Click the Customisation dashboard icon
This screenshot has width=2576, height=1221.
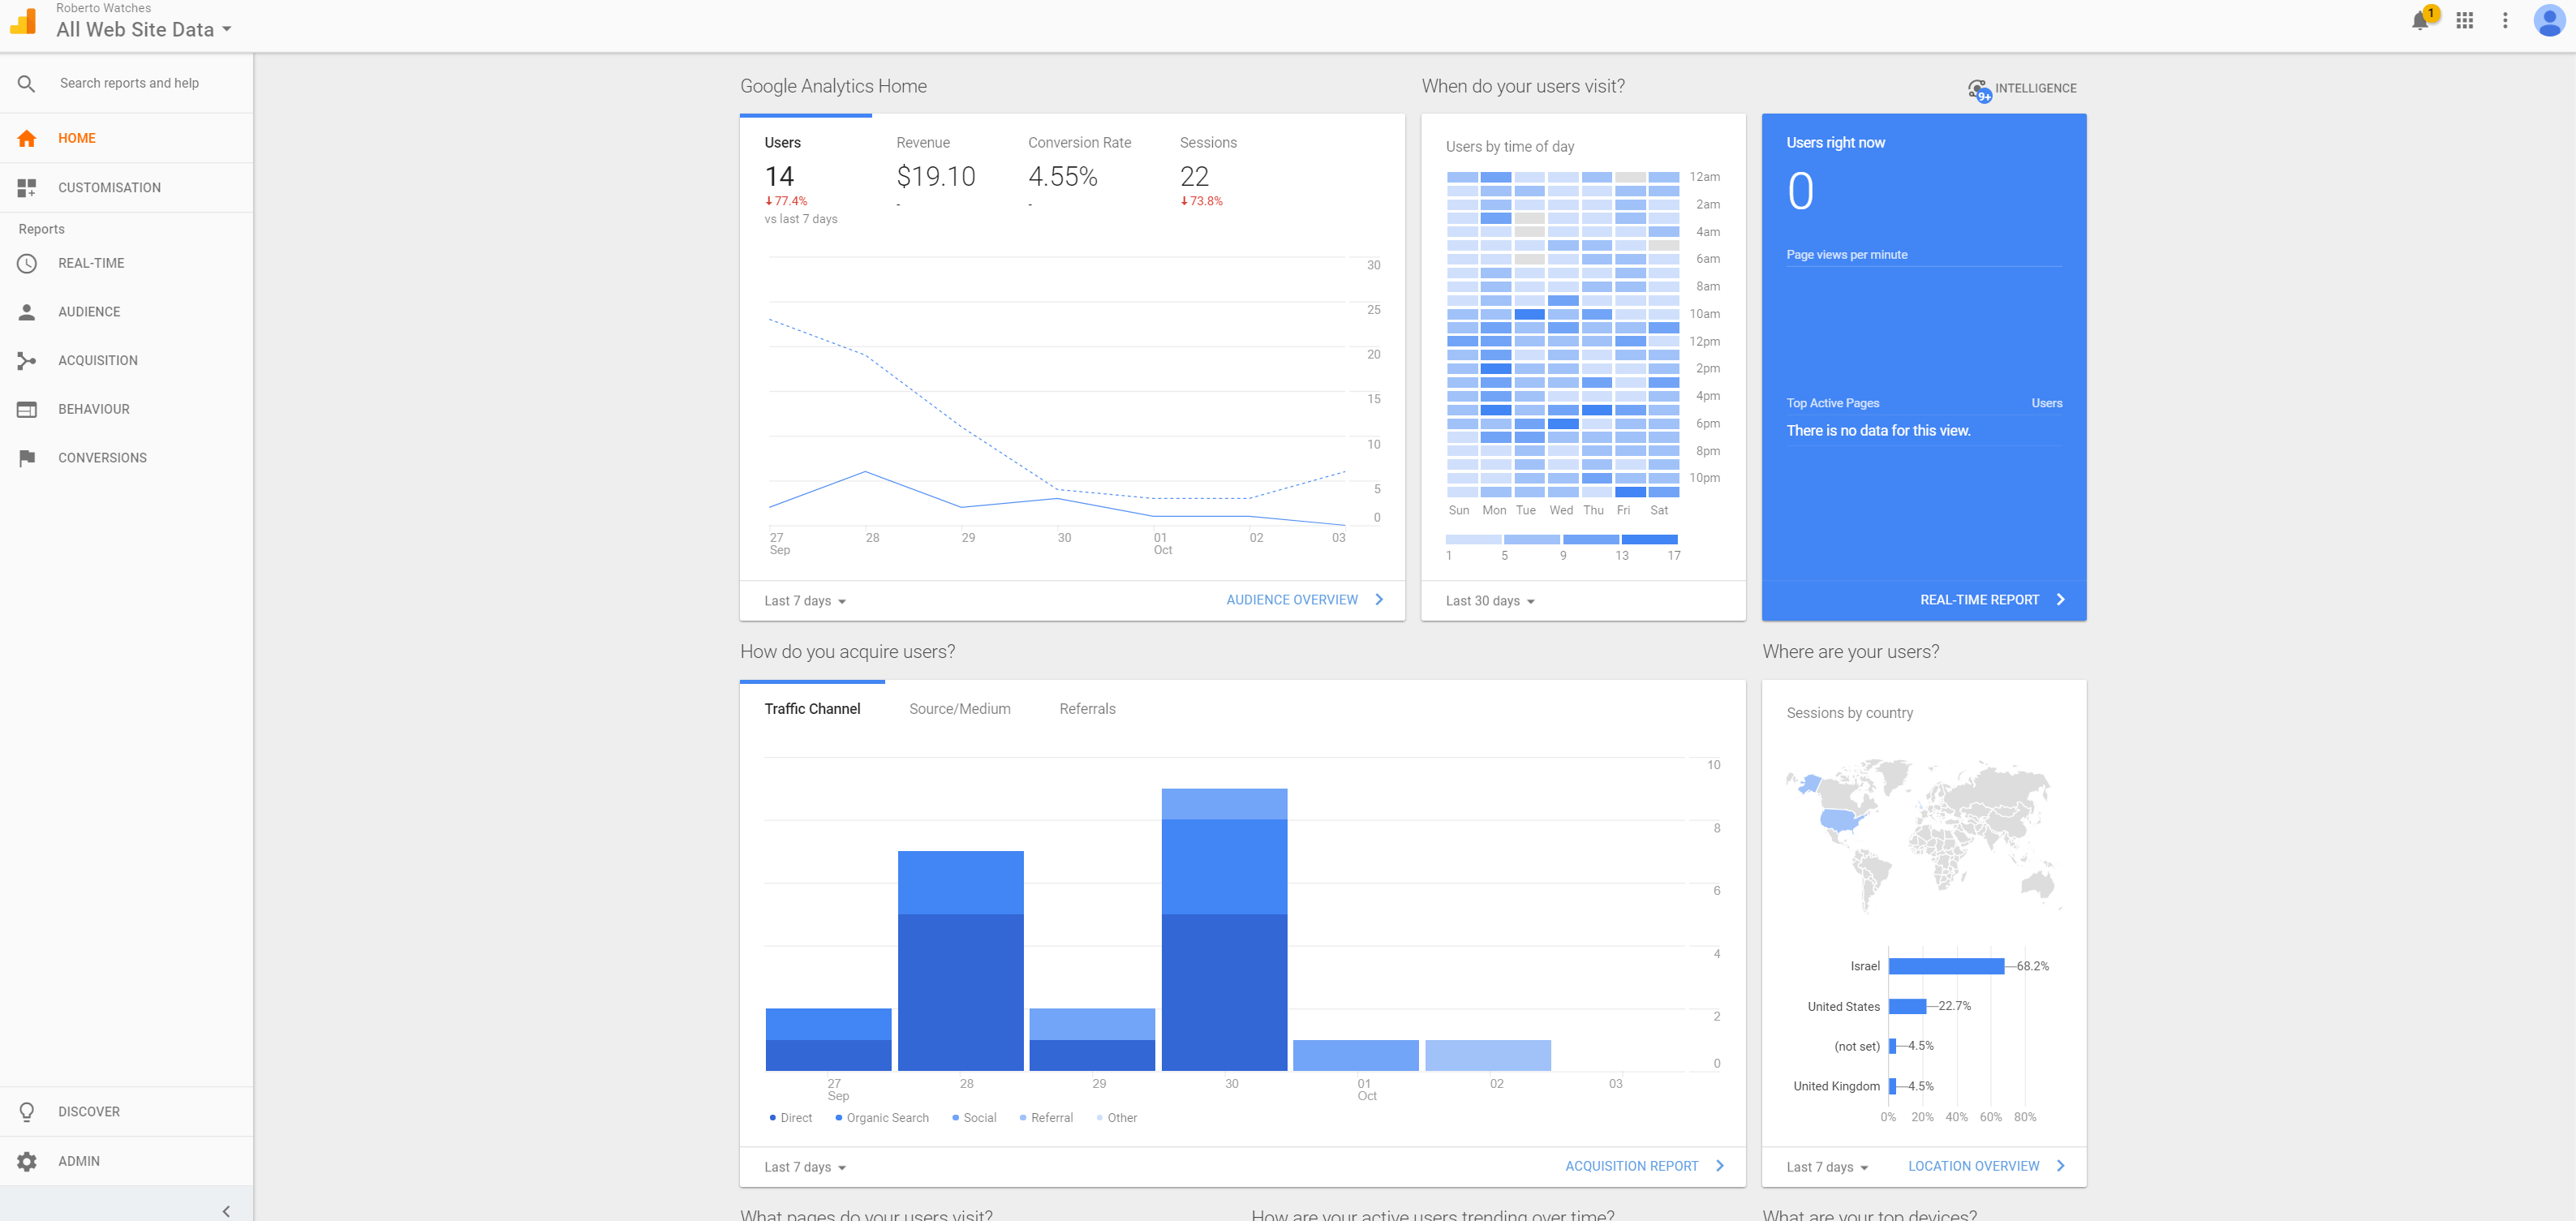click(x=27, y=187)
